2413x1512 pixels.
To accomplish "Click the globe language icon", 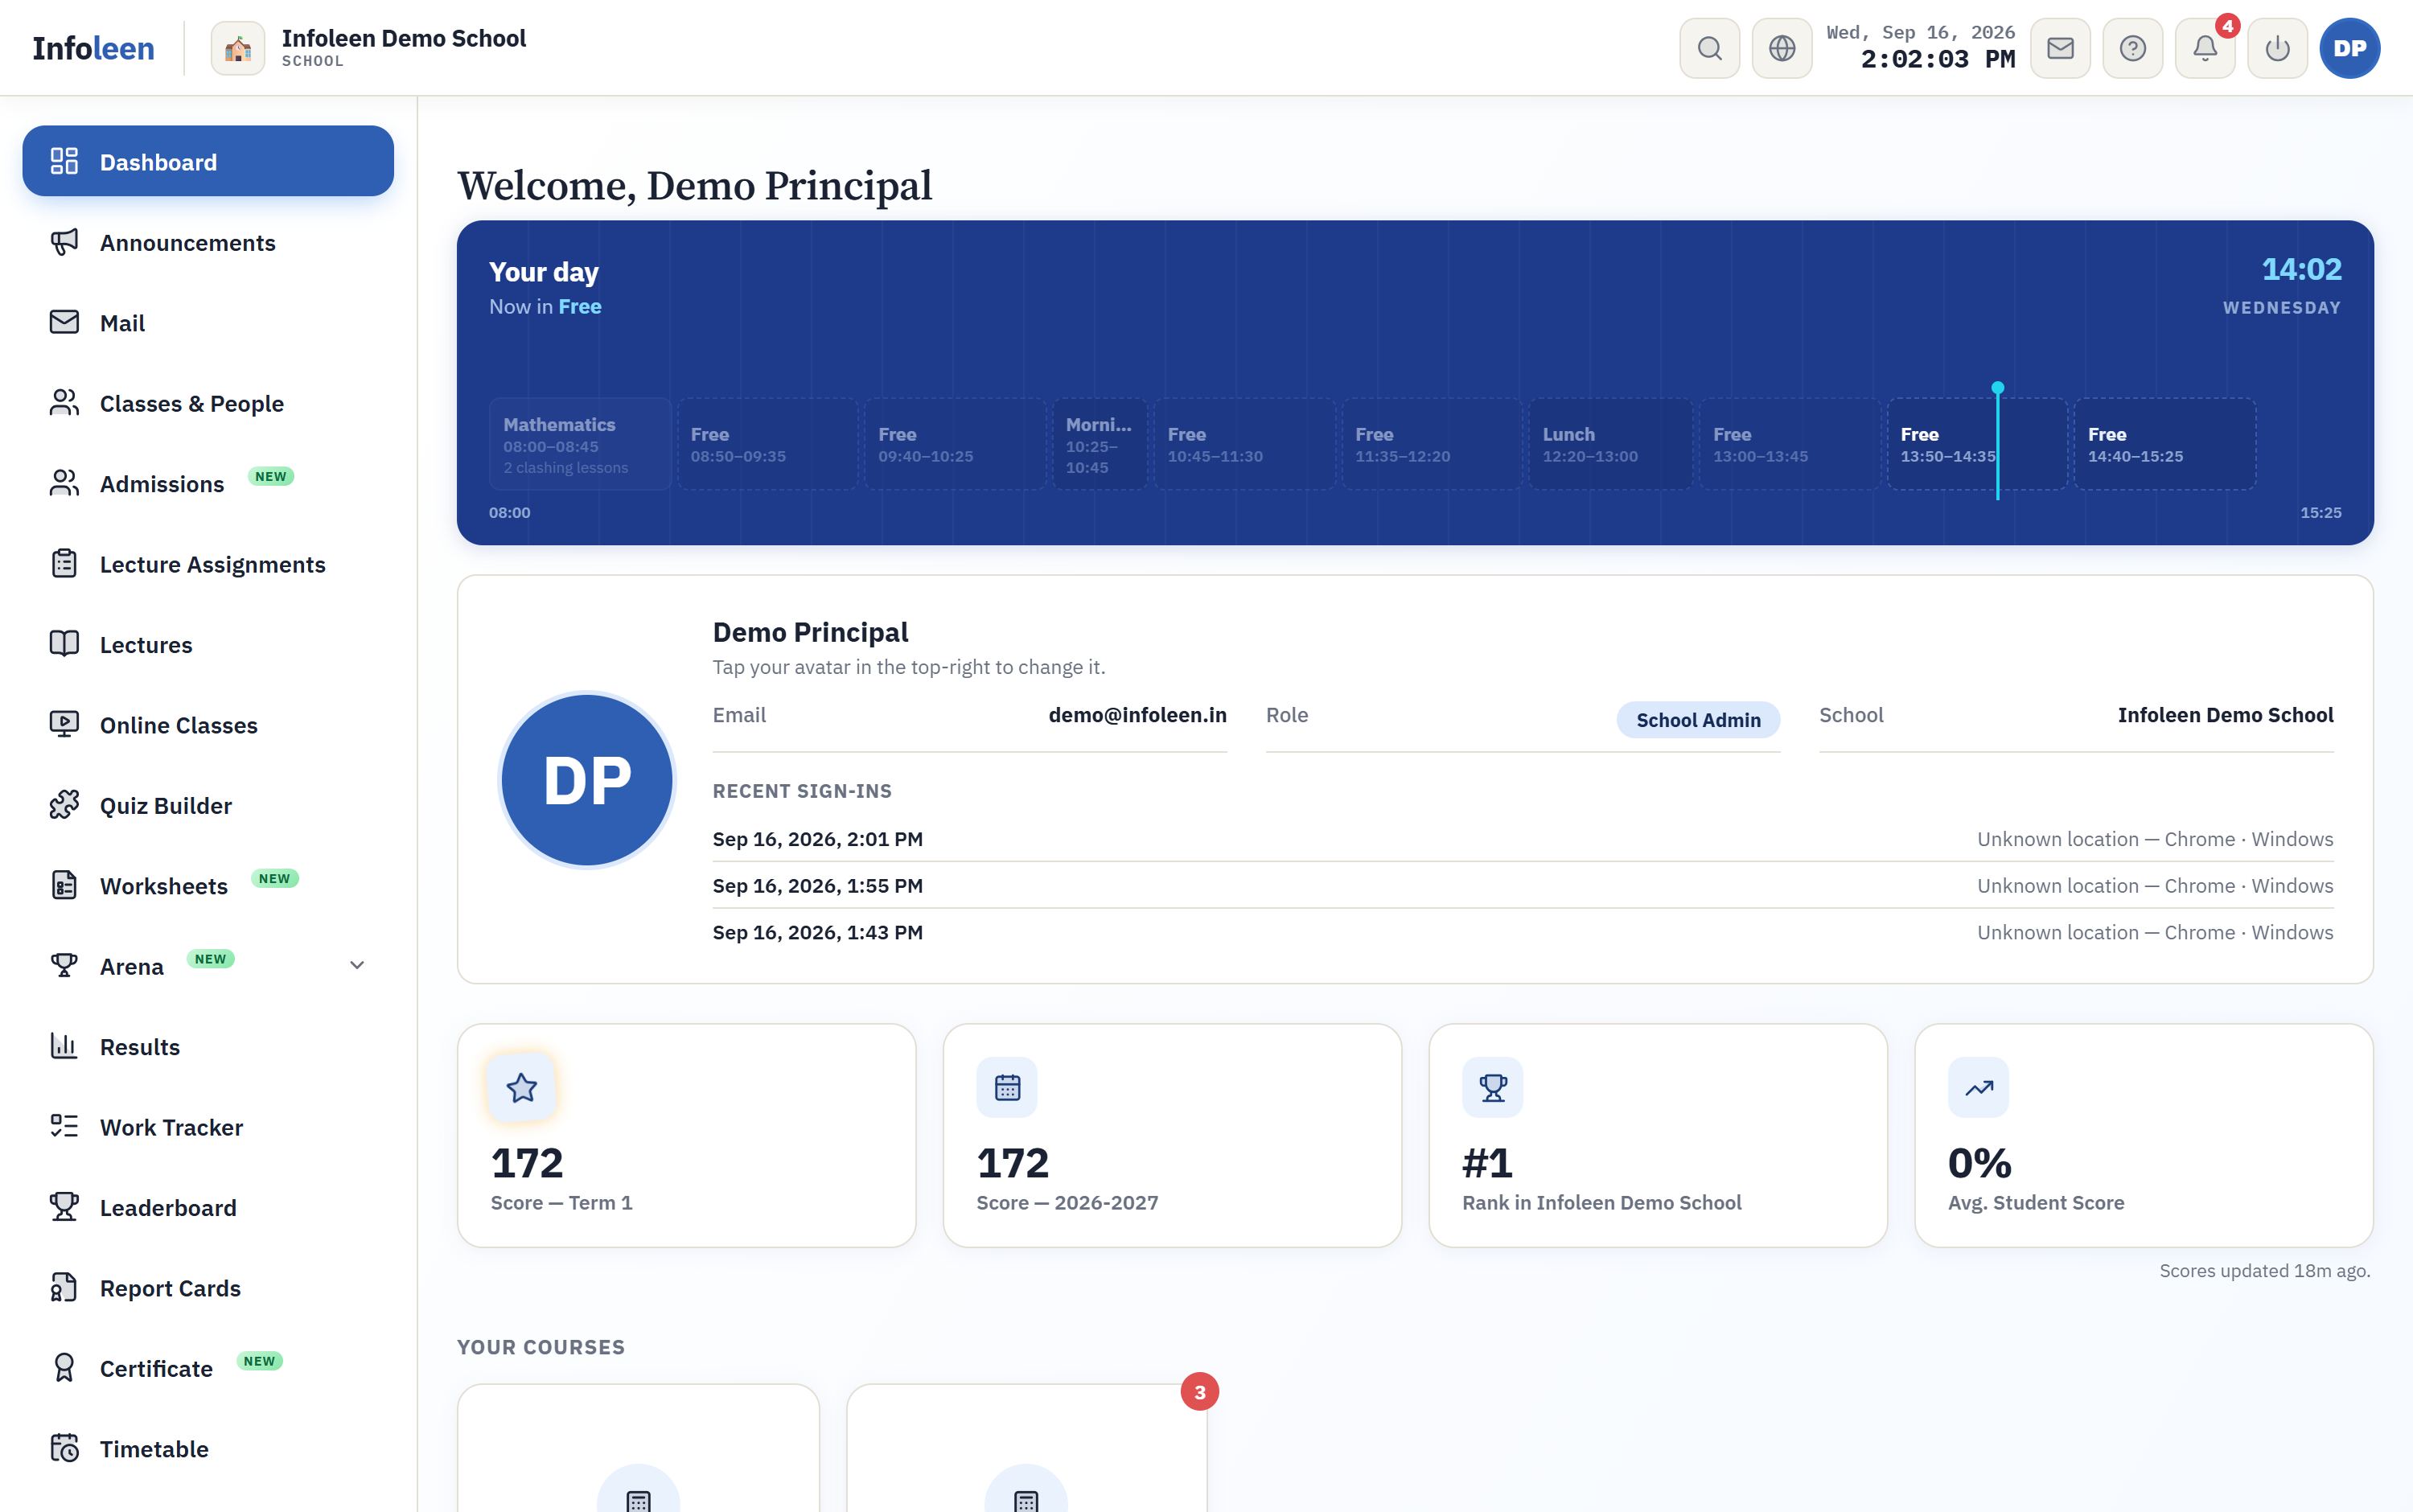I will 1781,48.
